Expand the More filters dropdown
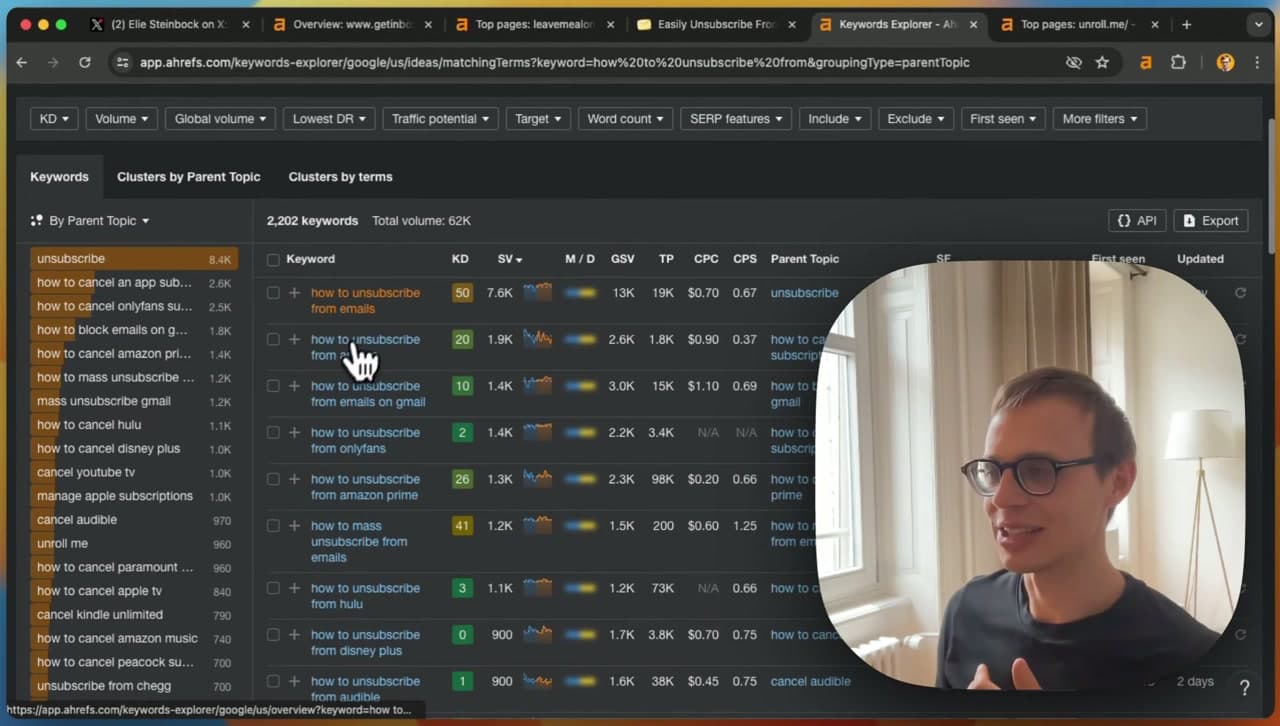1280x726 pixels. pyautogui.click(x=1099, y=119)
